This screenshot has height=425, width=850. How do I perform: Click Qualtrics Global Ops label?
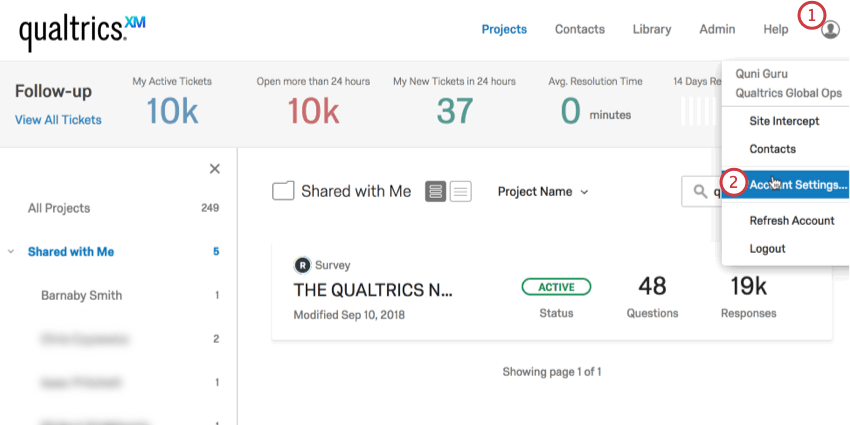[788, 93]
